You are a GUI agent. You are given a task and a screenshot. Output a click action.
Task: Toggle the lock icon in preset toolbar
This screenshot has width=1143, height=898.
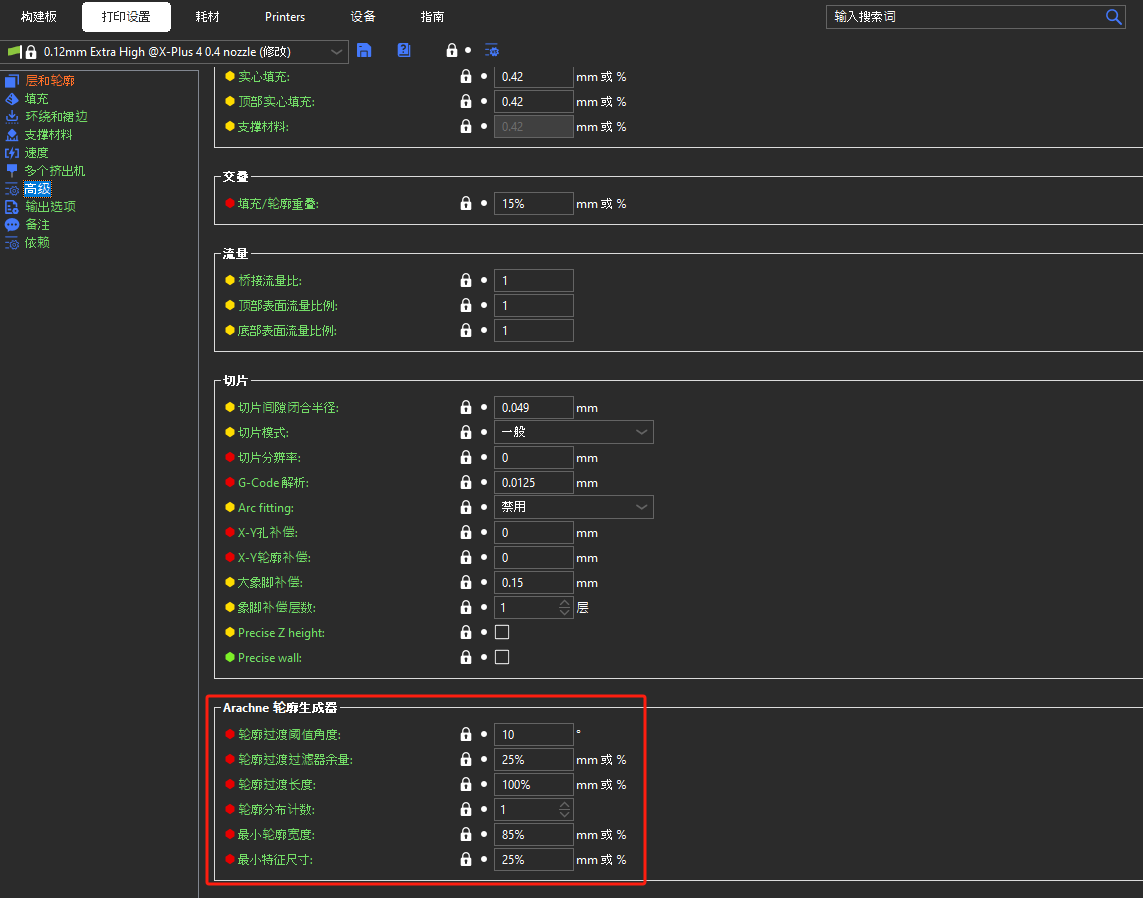(451, 50)
